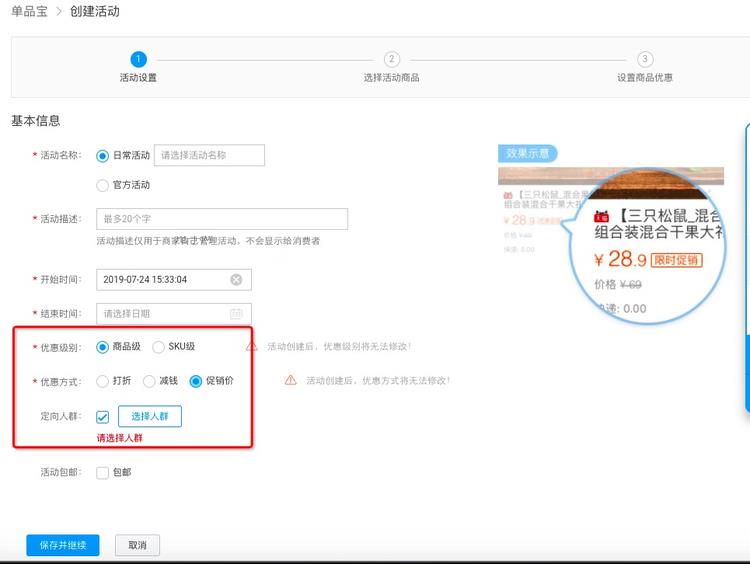750x564 pixels.
Task: Select the 官方活动 radio button
Action: click(102, 185)
